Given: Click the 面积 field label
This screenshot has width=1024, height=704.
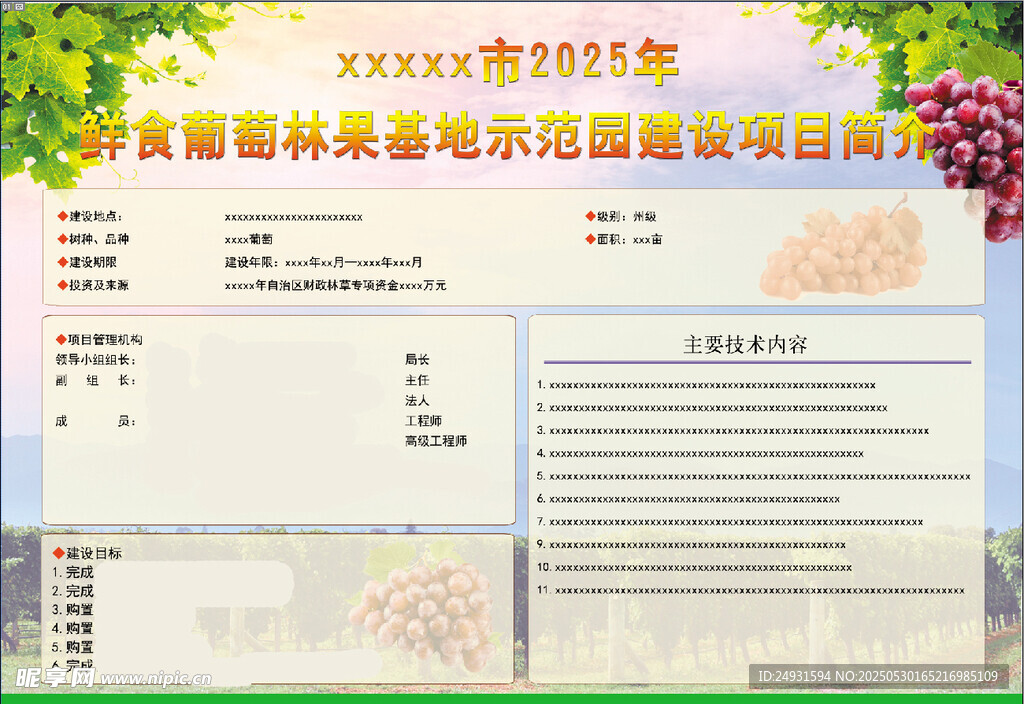Looking at the screenshot, I should click(612, 239).
